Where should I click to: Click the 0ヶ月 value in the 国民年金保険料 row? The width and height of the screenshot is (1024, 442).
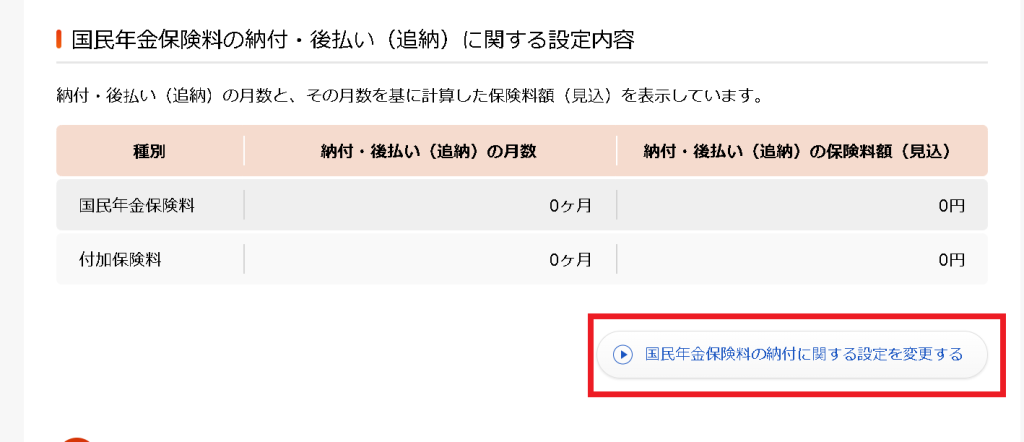coord(569,206)
